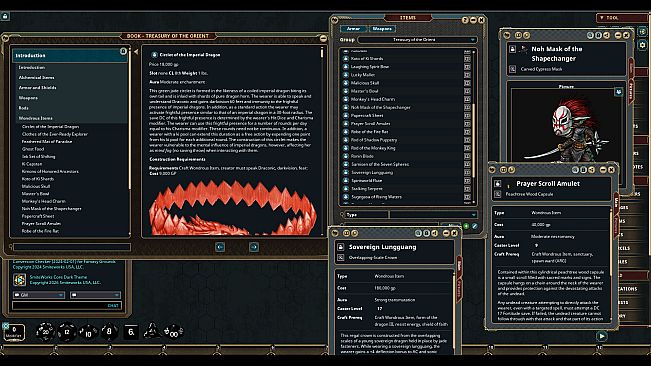This screenshot has height=366, width=651.
Task: Open Ghost Food entry
Action: click(x=33, y=149)
